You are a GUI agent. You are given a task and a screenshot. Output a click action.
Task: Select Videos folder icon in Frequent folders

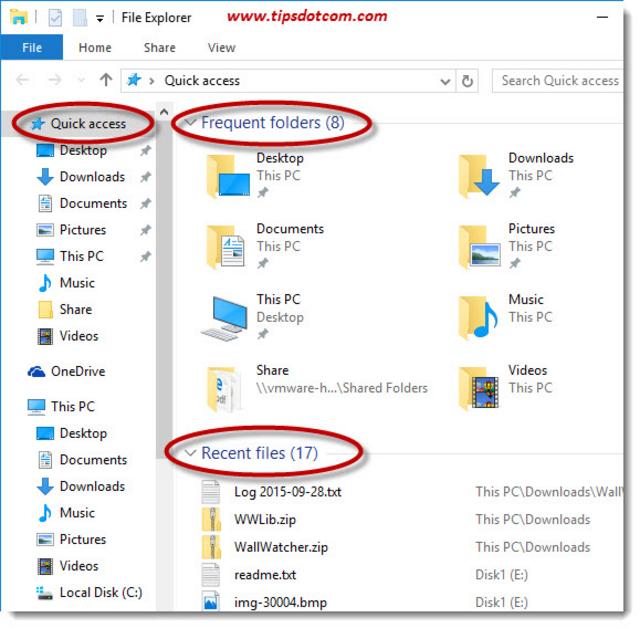tap(478, 388)
